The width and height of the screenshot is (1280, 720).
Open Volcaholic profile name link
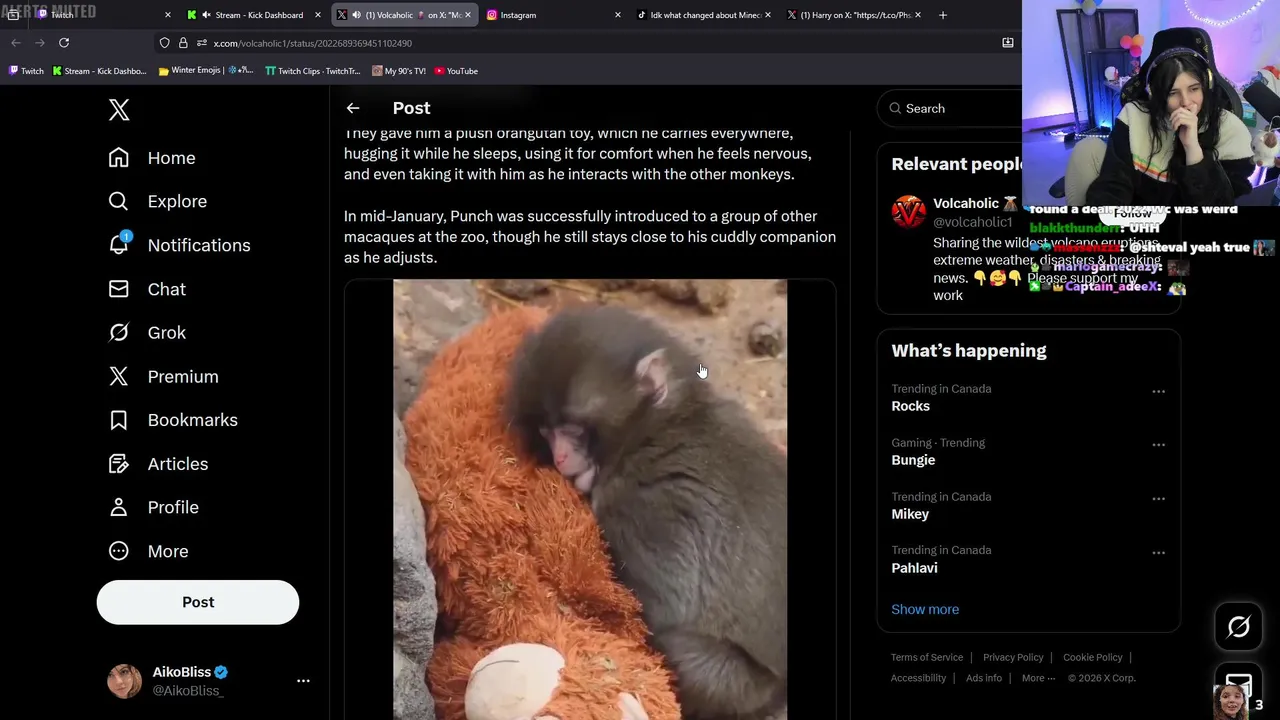tap(966, 203)
